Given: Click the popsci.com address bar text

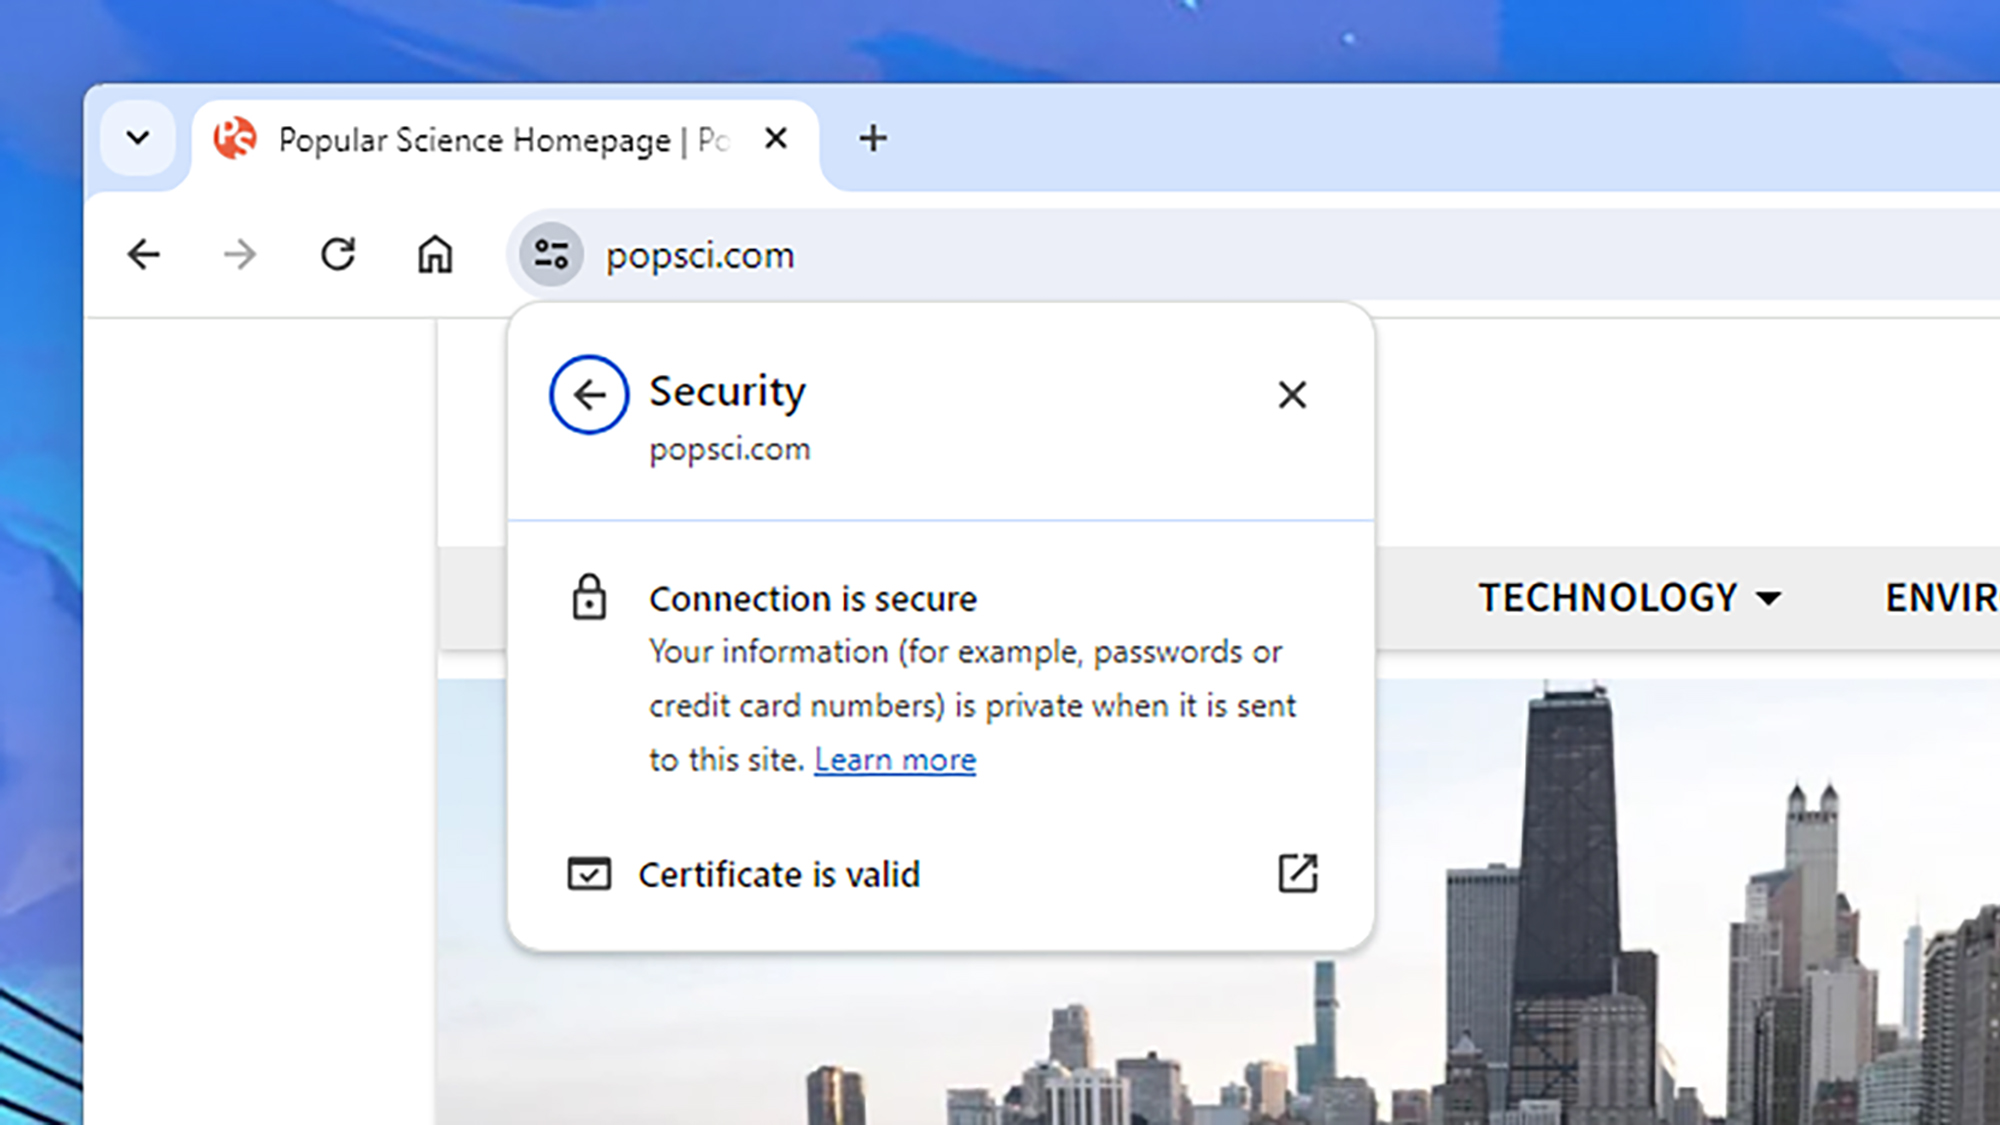Looking at the screenshot, I should [700, 256].
